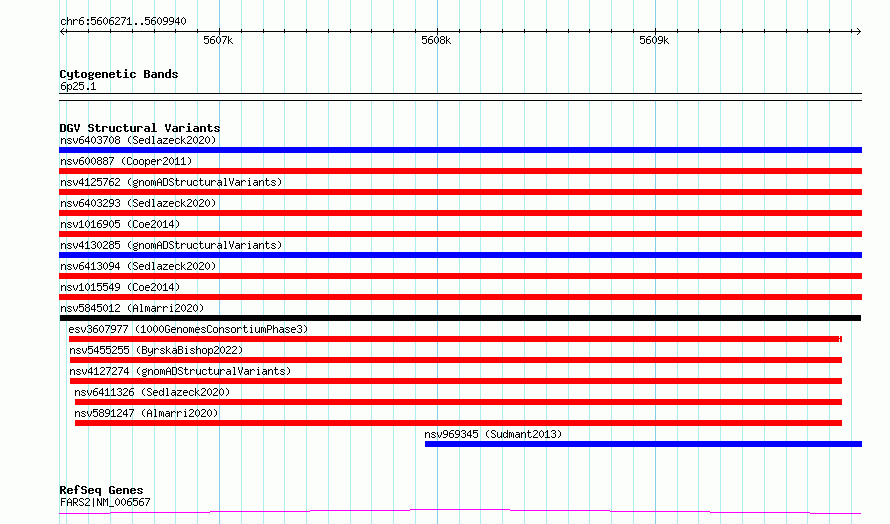Select nsv5891247 (Almarri2020) variant label
Image resolution: width=890 pixels, height=524 pixels.
[146, 413]
